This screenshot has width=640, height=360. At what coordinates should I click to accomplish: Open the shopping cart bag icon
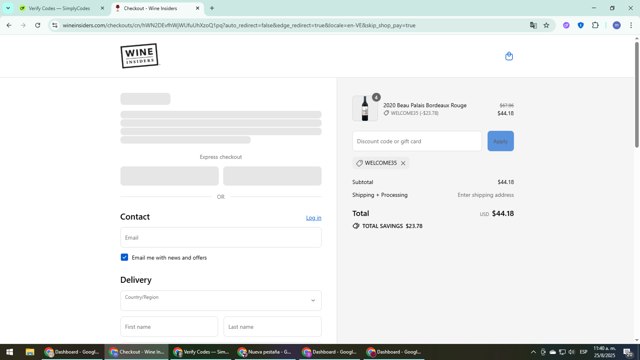pyautogui.click(x=509, y=56)
